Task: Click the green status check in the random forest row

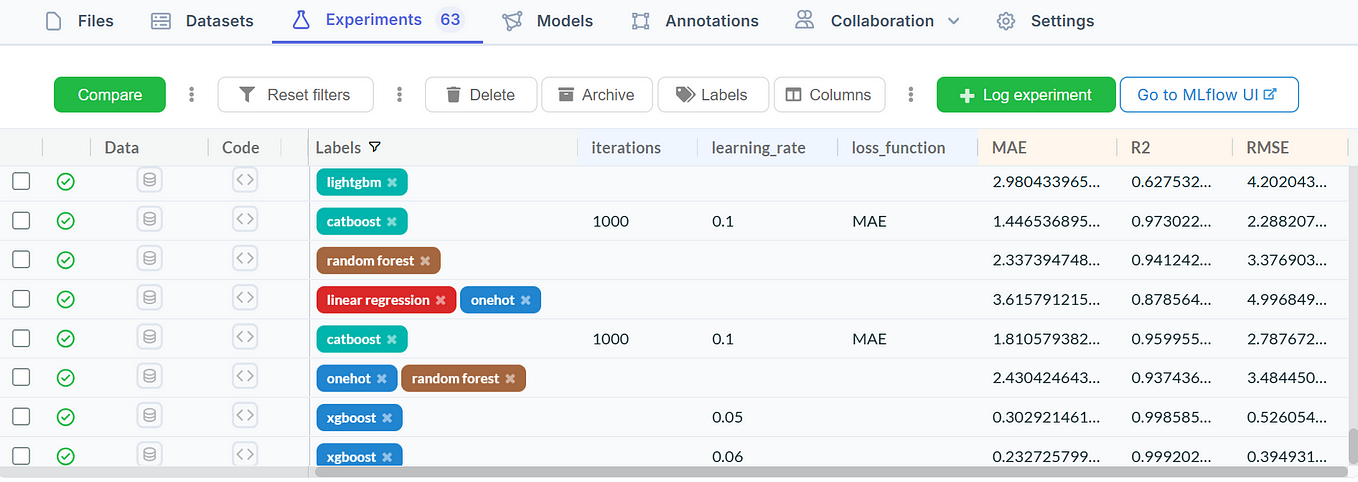Action: coord(65,260)
